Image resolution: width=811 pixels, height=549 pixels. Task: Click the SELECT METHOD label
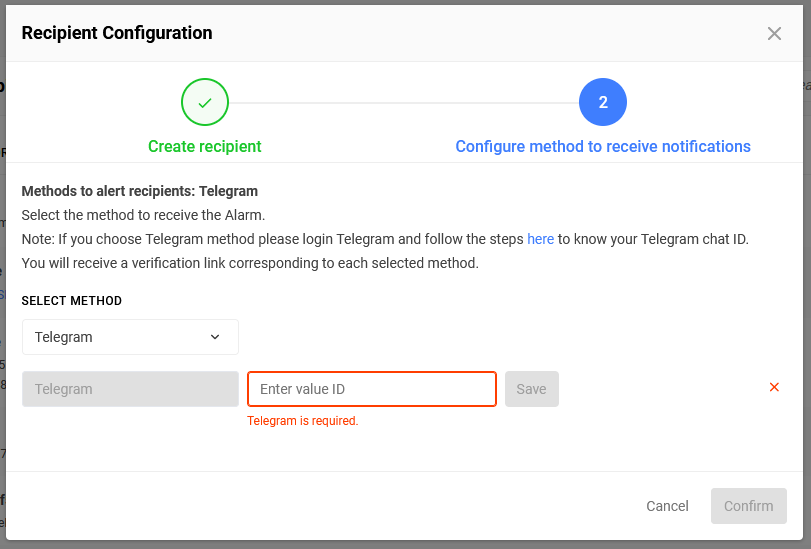click(x=72, y=301)
